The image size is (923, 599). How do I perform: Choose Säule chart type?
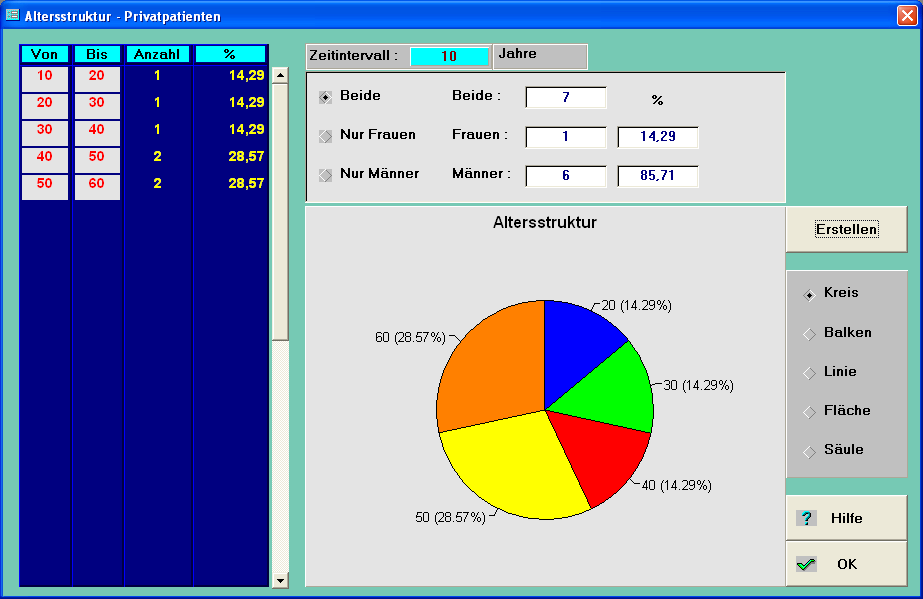(x=809, y=450)
